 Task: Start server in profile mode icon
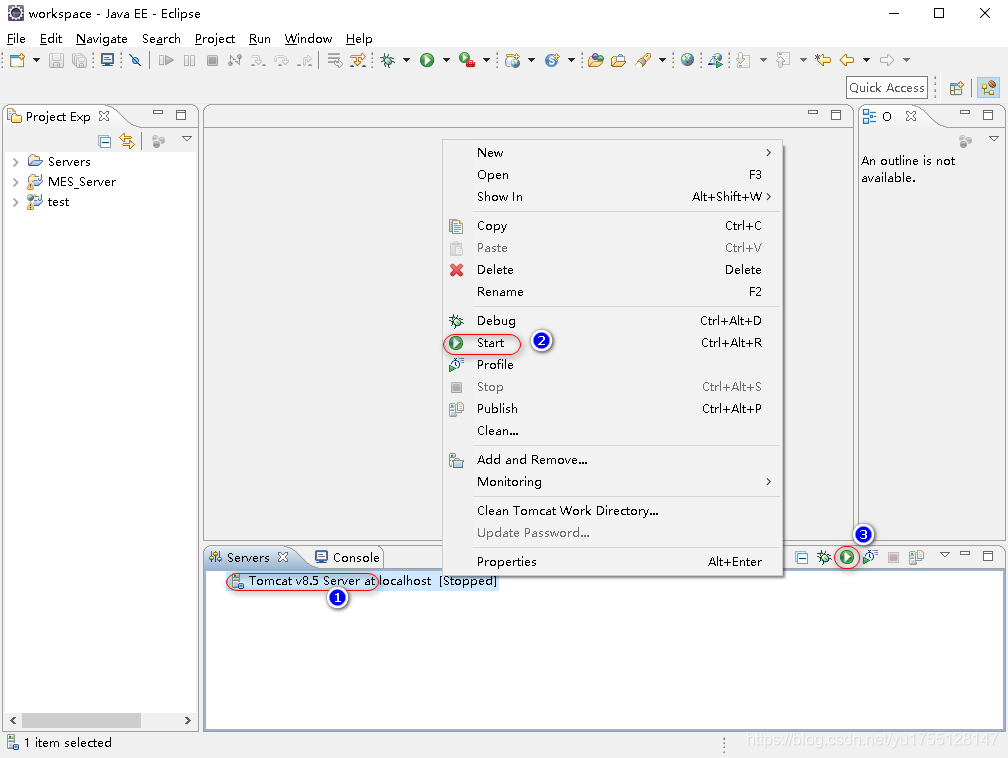tap(870, 557)
